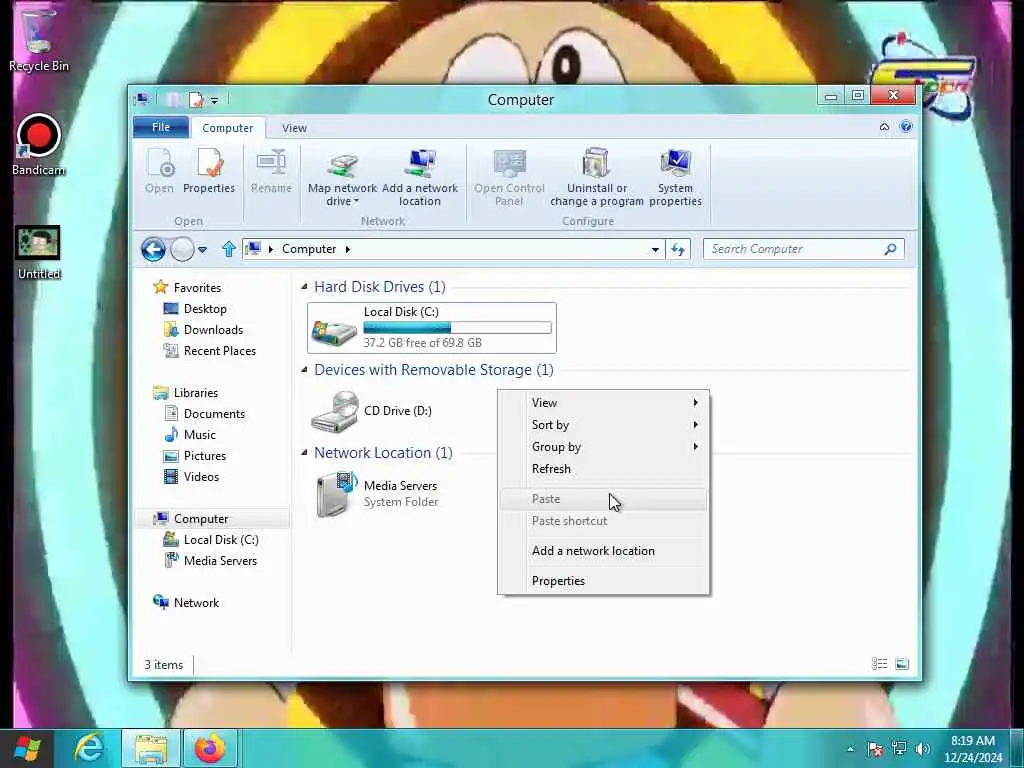Switch to large icons view in status bar

point(902,664)
